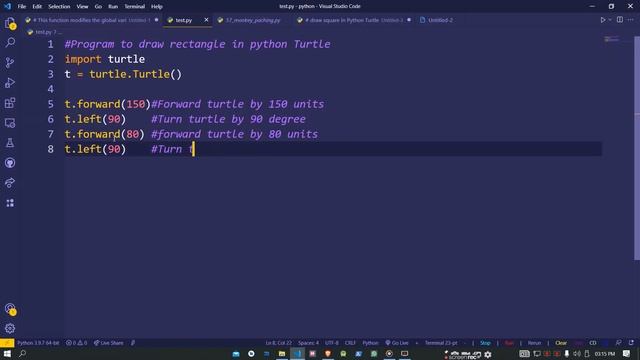
Task: Open the Search view in activity bar
Action: pyautogui.click(x=10, y=42)
